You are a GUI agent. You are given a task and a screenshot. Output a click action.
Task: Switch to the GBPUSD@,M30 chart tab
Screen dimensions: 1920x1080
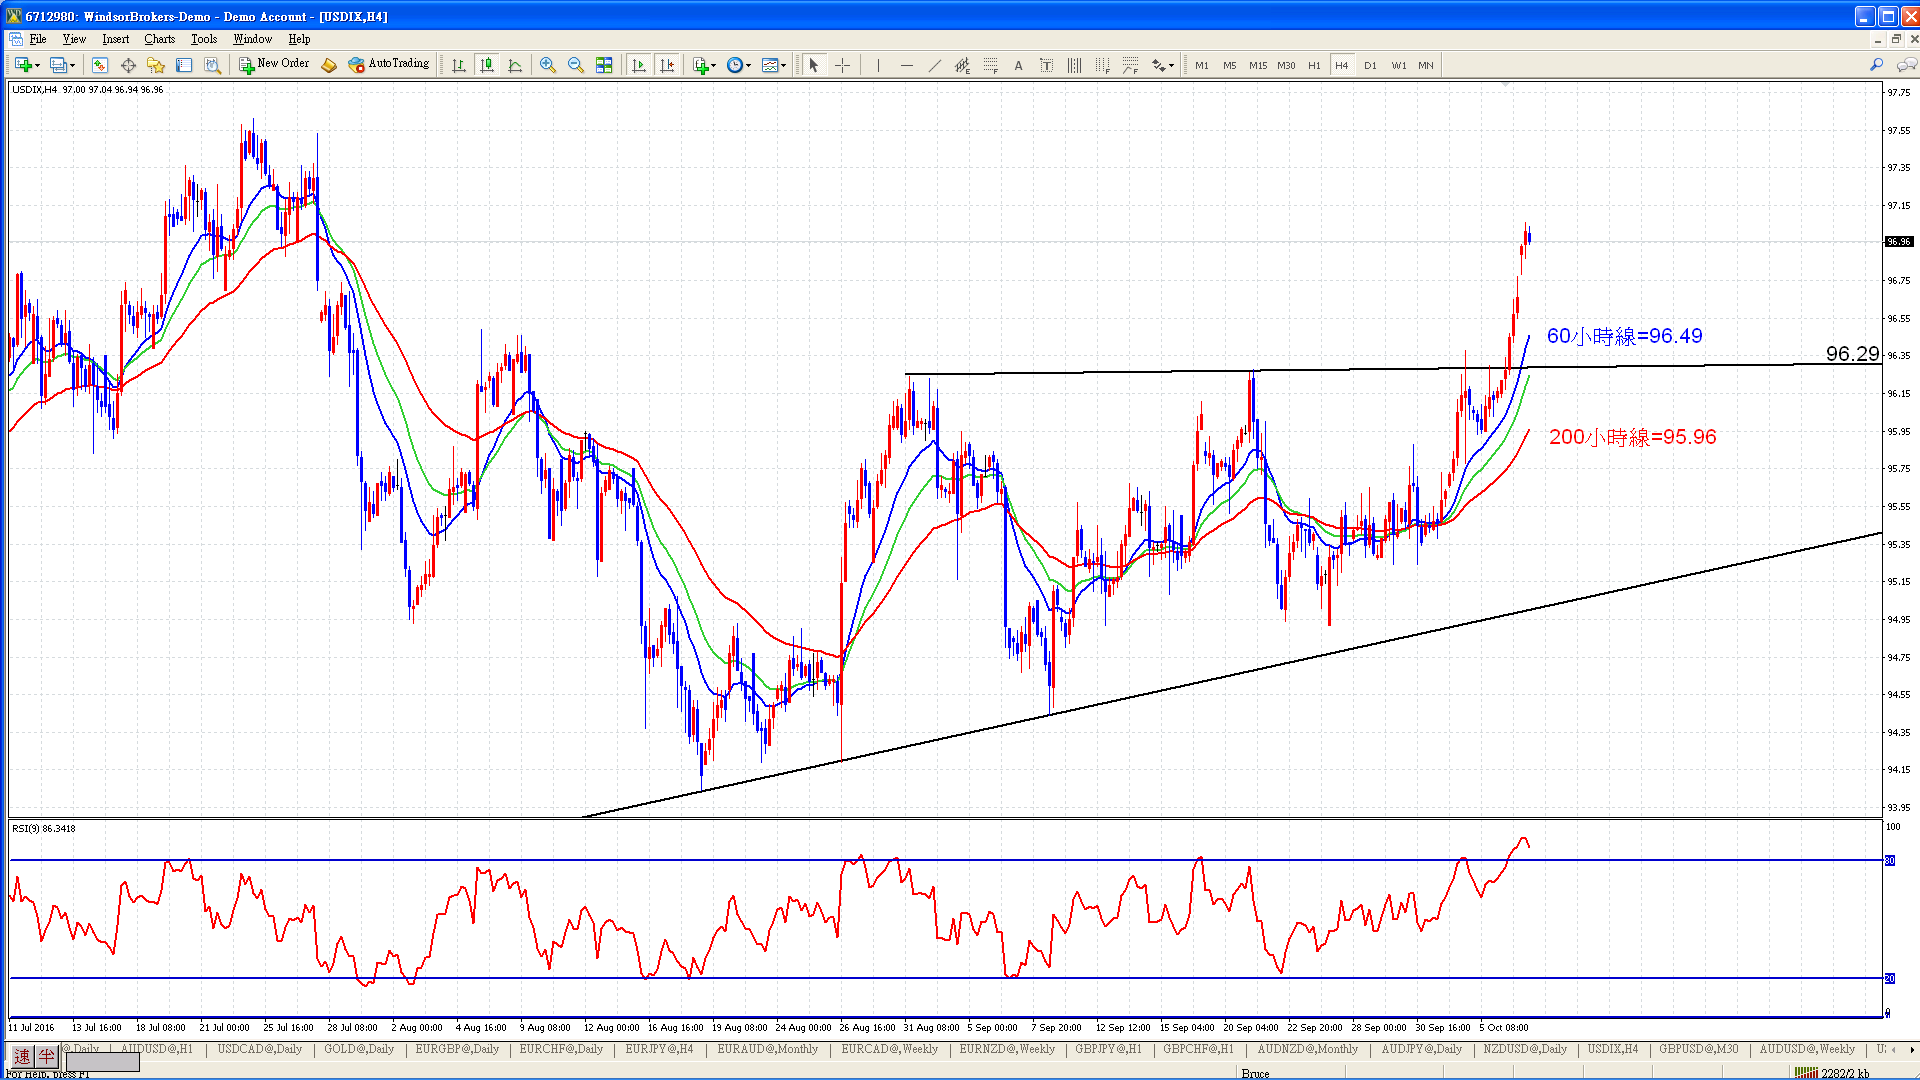click(x=1698, y=1049)
